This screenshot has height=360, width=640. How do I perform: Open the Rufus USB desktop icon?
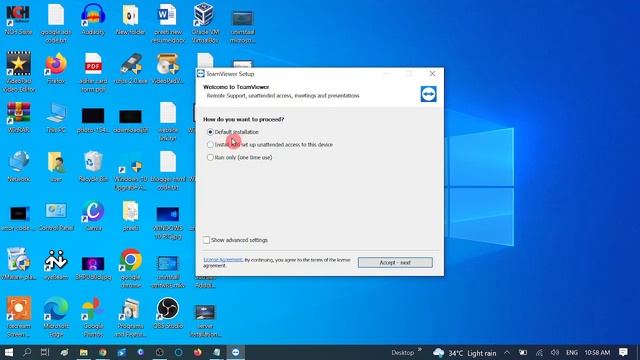pyautogui.click(x=131, y=69)
